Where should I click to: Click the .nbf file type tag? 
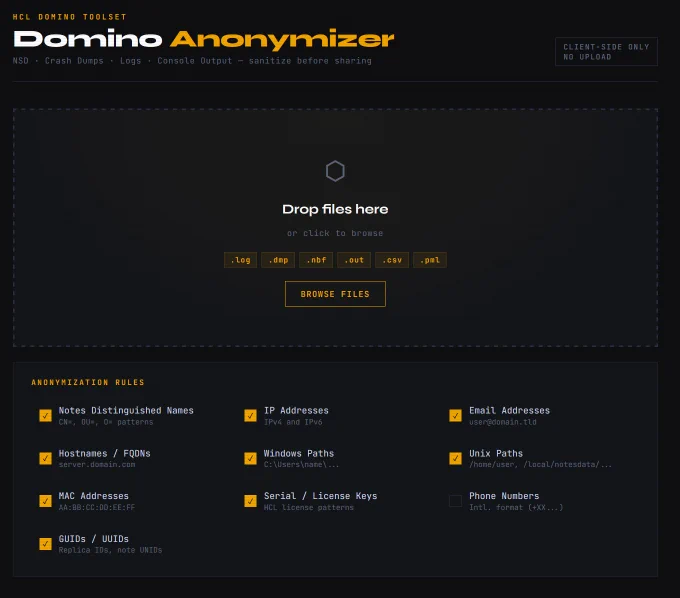(316, 260)
